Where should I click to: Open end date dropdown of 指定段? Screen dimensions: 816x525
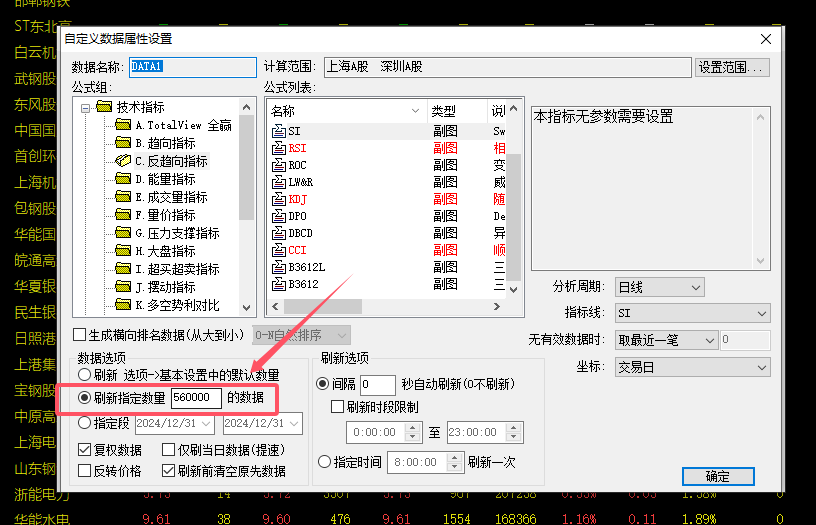click(294, 424)
